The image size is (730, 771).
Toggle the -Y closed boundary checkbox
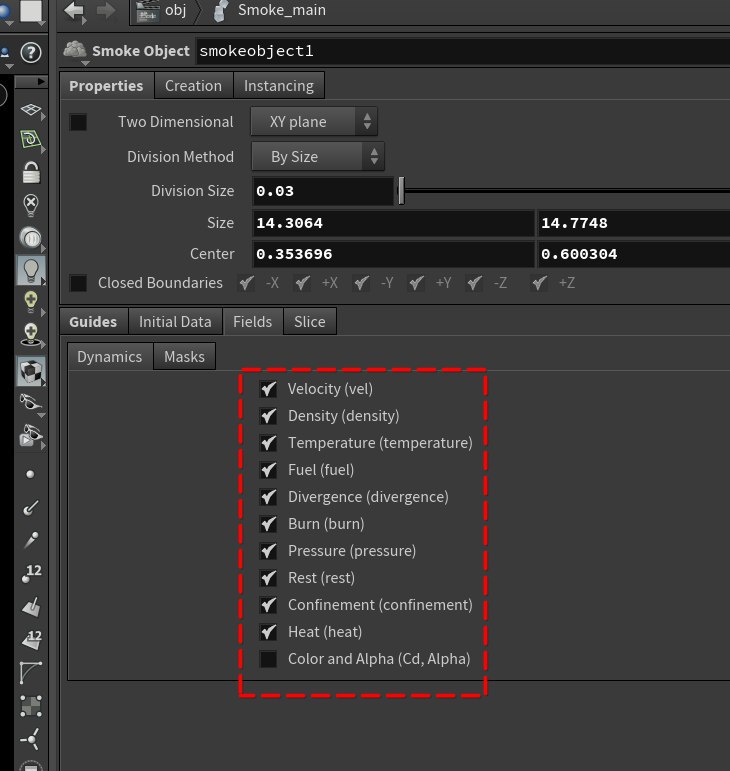(361, 283)
